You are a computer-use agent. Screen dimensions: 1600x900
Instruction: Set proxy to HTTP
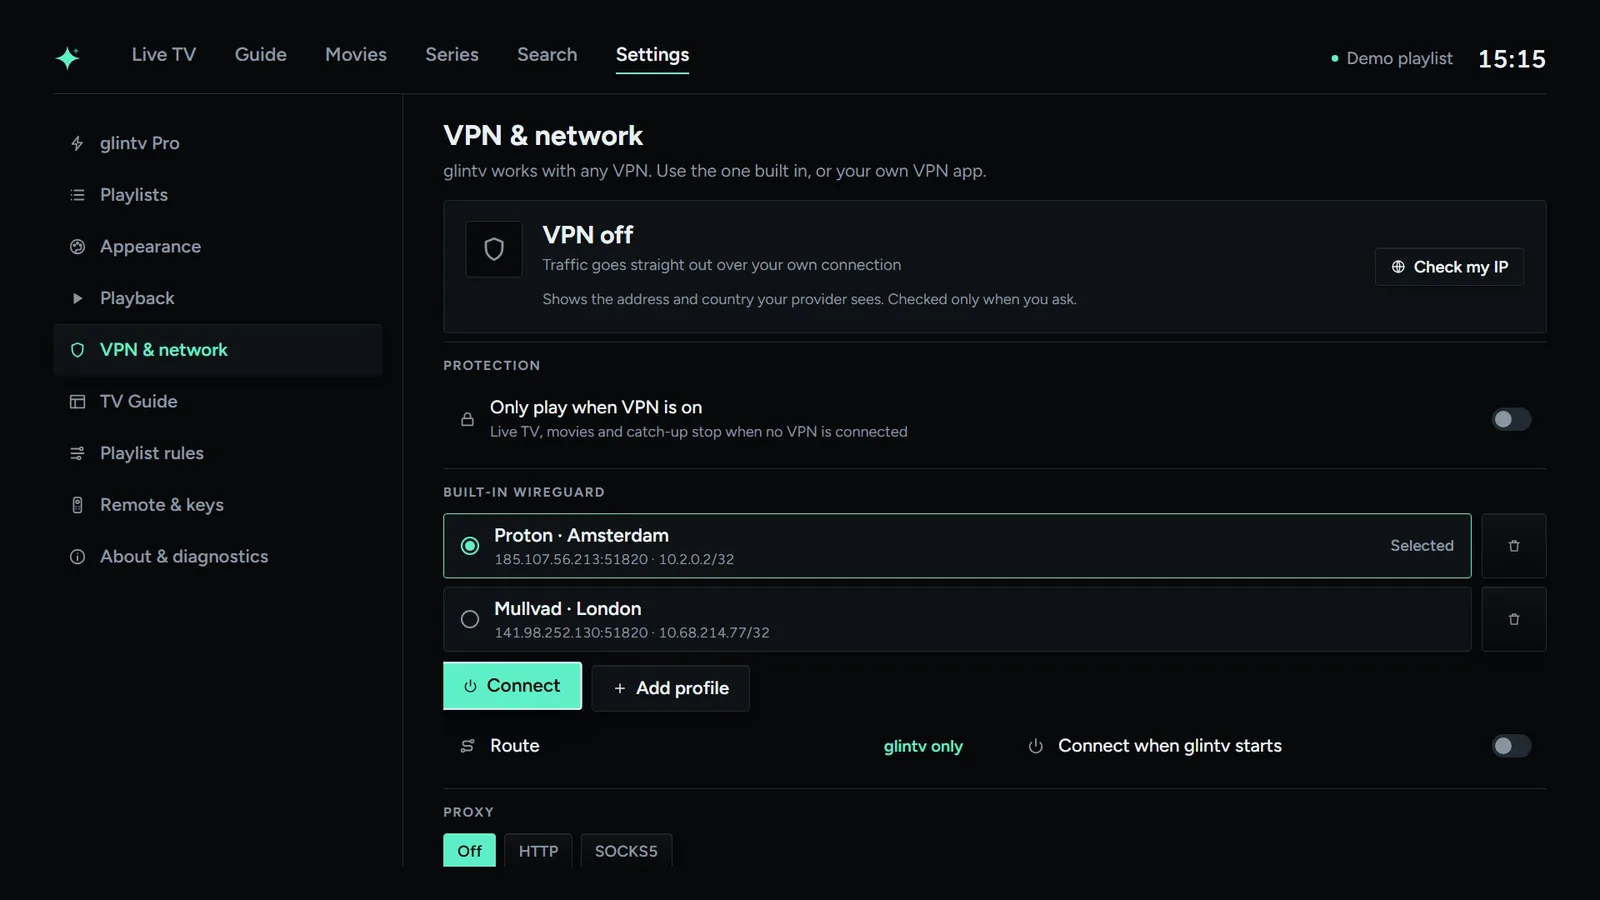[538, 851]
